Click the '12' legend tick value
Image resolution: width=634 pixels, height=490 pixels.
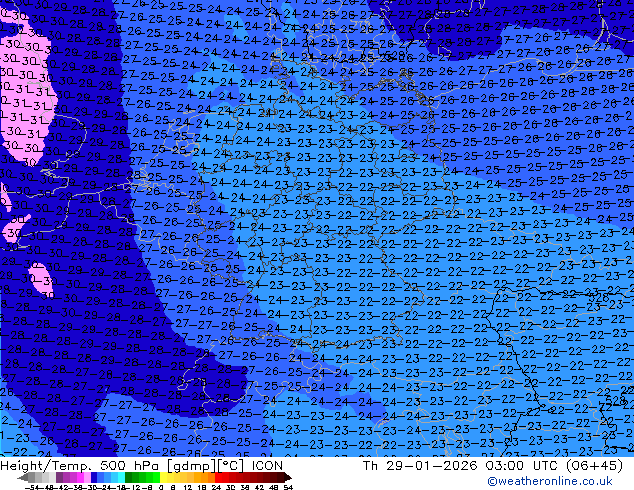(x=188, y=488)
